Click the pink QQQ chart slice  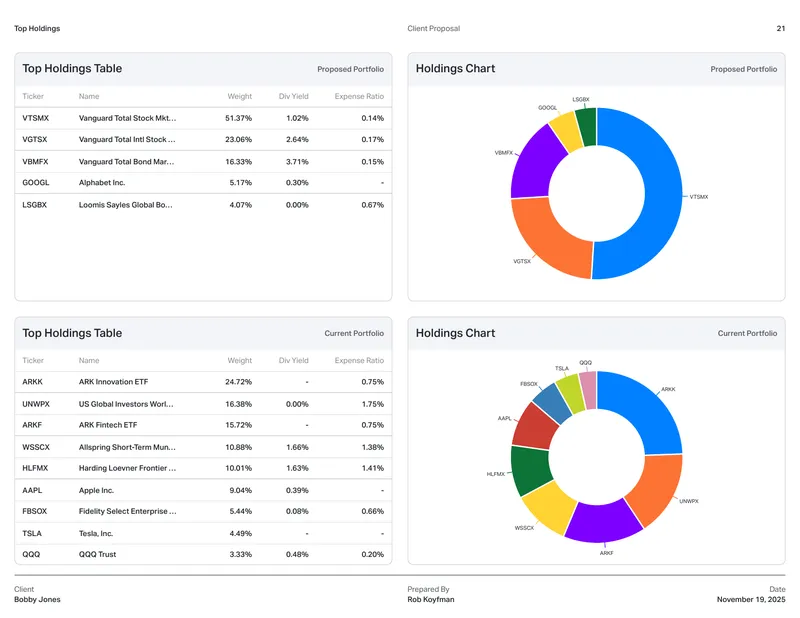(588, 390)
